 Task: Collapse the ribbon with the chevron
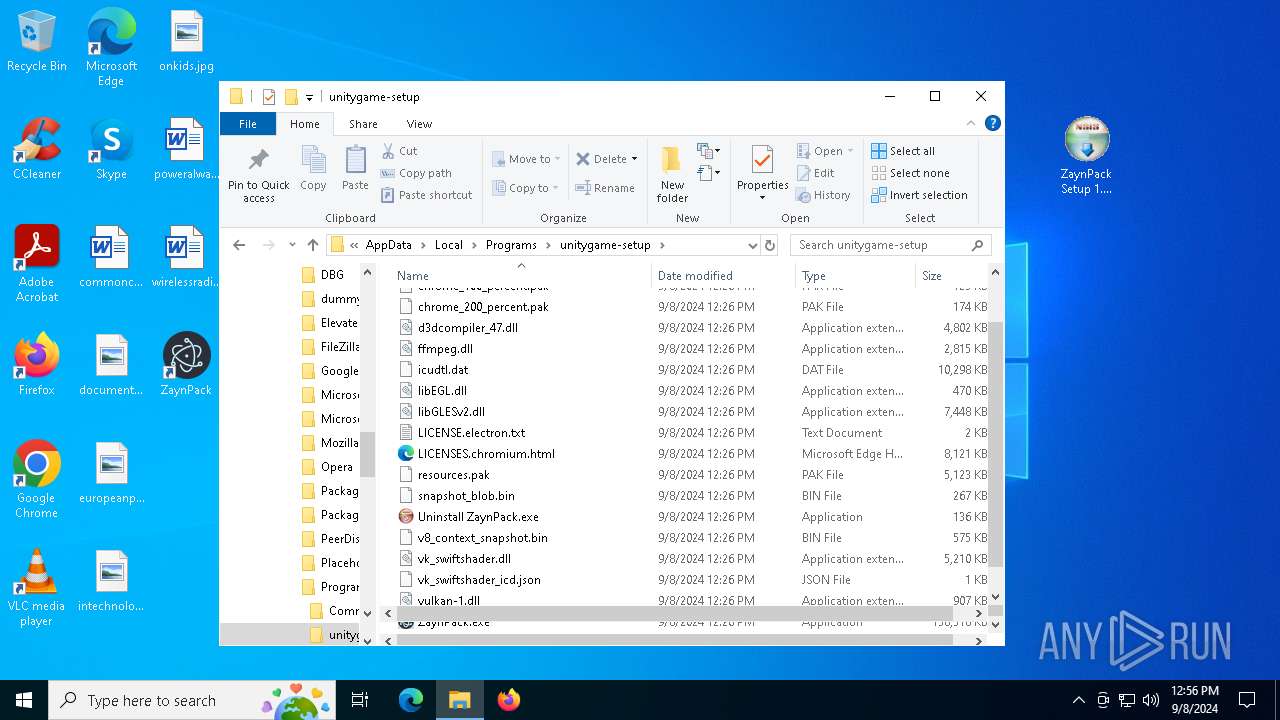pos(970,123)
